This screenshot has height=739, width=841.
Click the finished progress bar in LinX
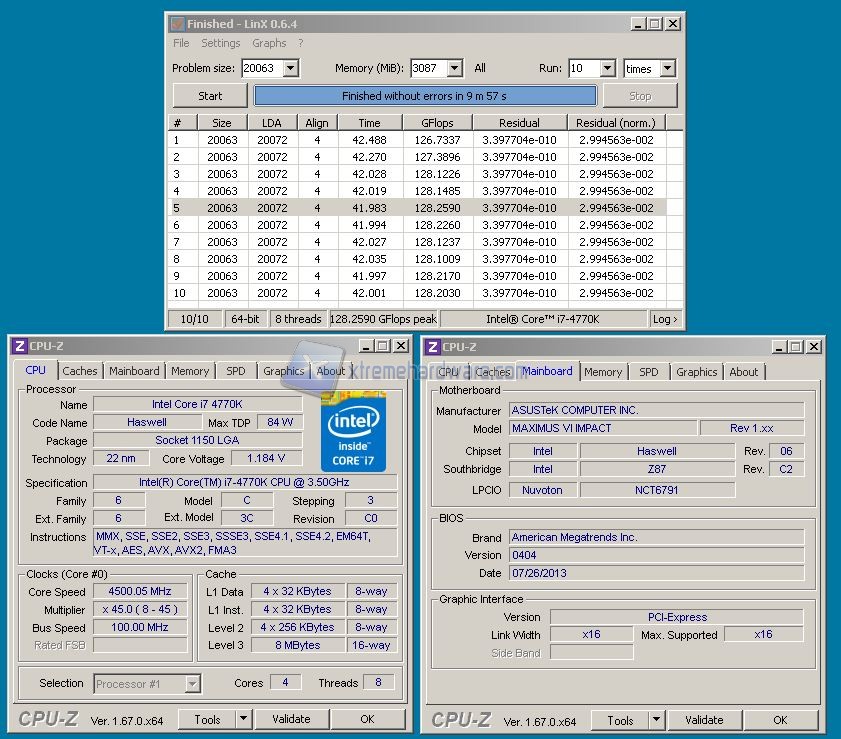(425, 96)
